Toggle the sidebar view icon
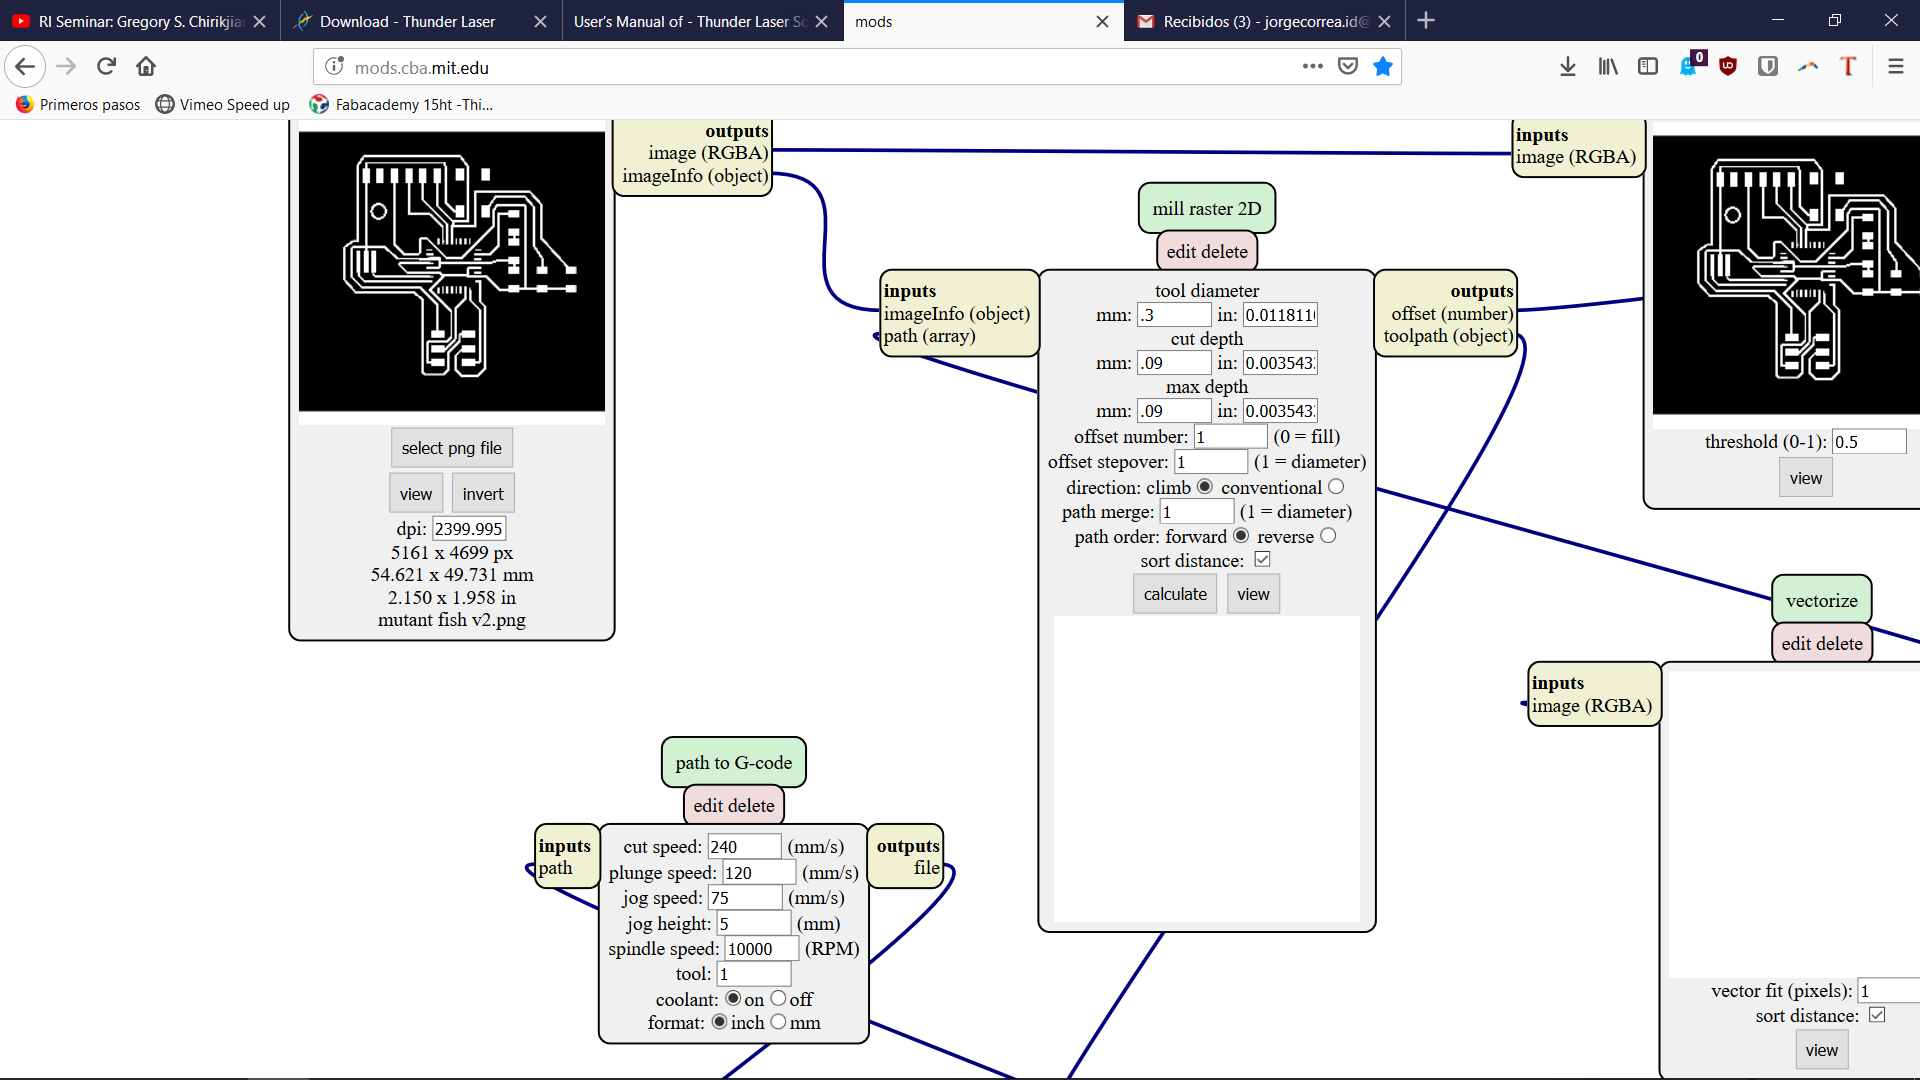Image resolution: width=1920 pixels, height=1080 pixels. pyautogui.click(x=1647, y=67)
